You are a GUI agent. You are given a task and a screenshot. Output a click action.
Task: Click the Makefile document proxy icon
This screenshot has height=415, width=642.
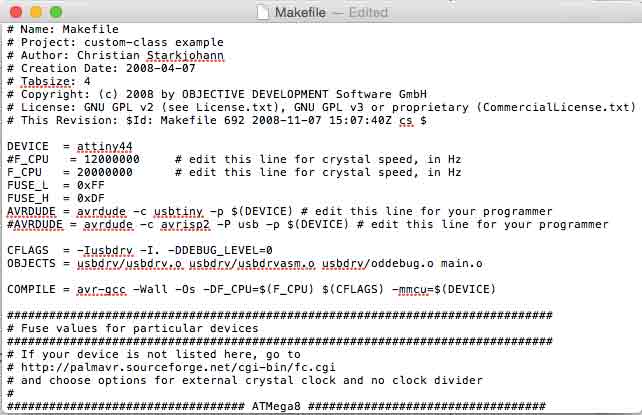[262, 12]
